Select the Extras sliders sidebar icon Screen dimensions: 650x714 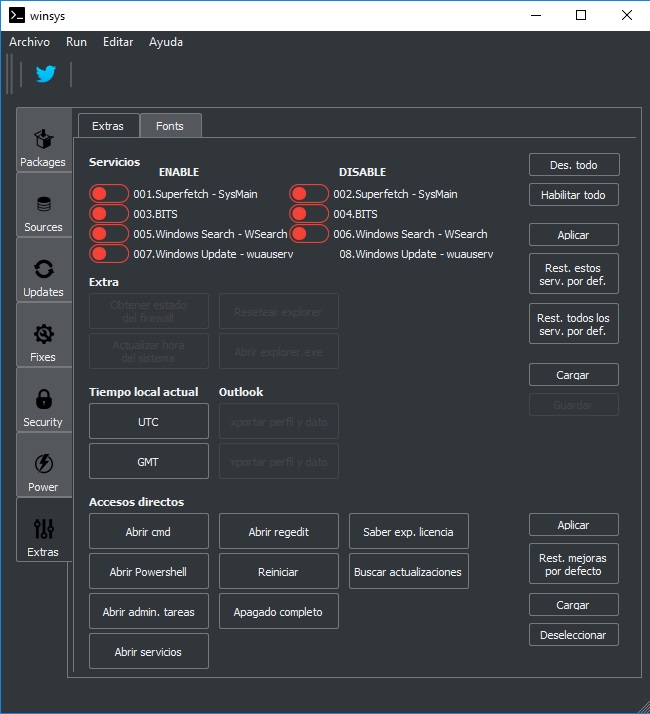43,536
